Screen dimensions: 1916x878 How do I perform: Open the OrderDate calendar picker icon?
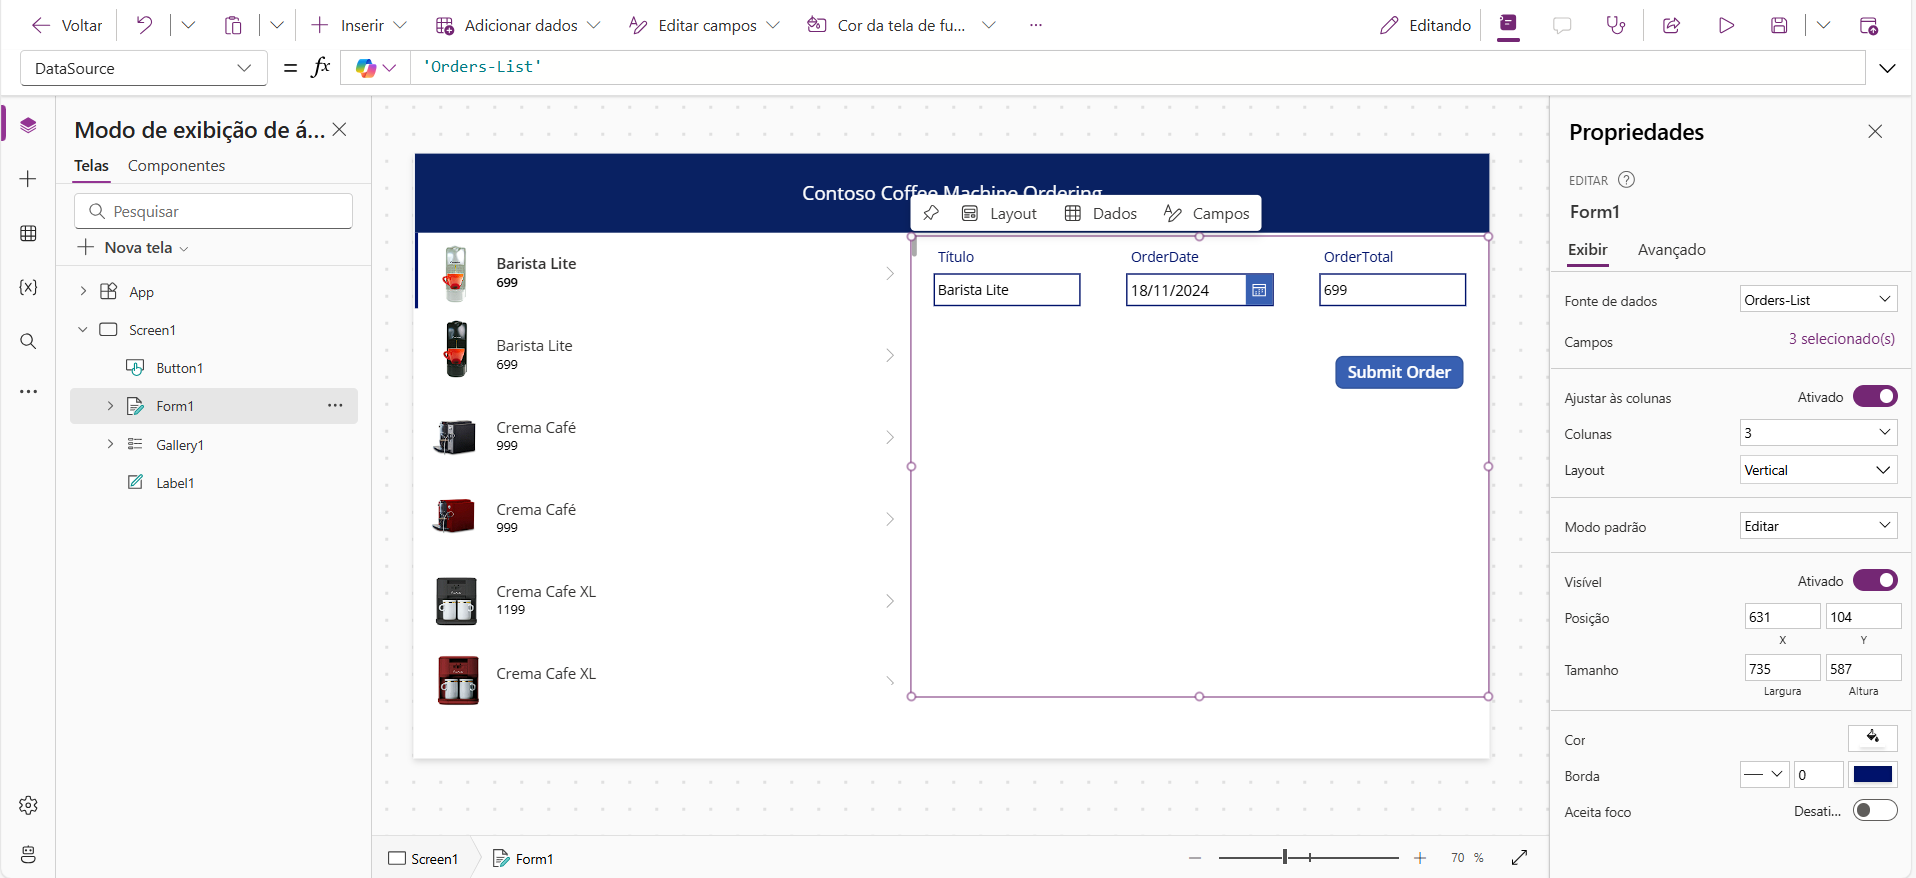coord(1259,290)
